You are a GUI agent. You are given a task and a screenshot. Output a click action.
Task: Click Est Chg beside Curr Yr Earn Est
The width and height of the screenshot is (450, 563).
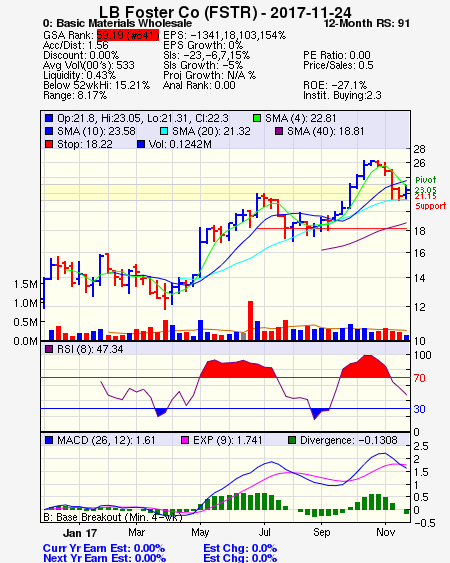point(240,548)
